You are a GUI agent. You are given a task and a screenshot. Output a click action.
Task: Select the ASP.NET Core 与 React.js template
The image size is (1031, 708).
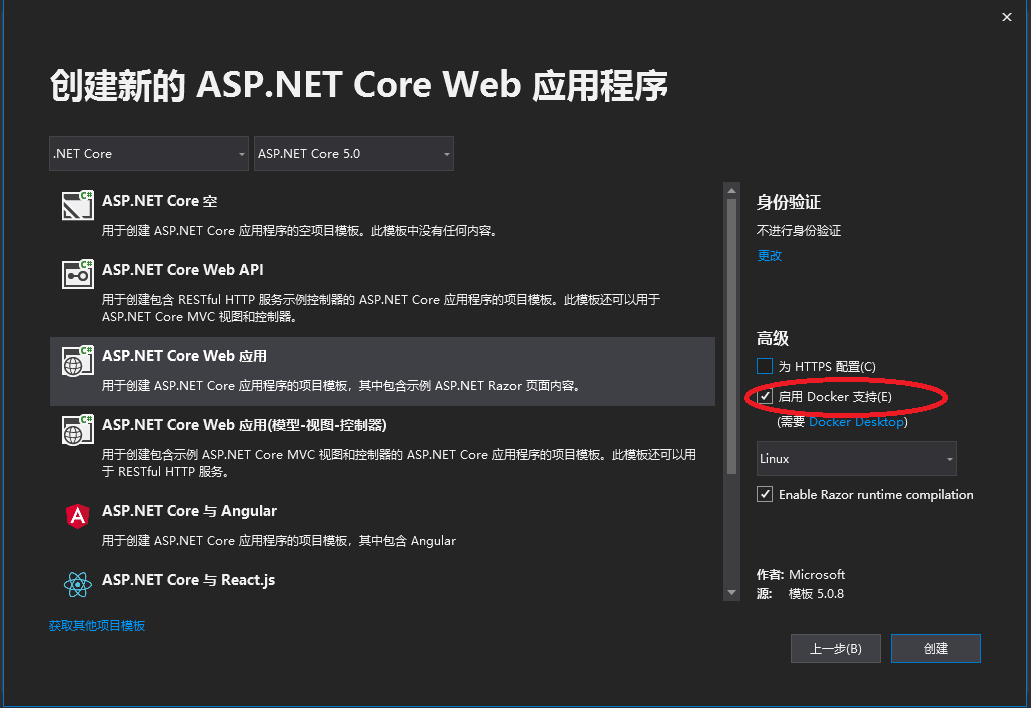(x=382, y=581)
